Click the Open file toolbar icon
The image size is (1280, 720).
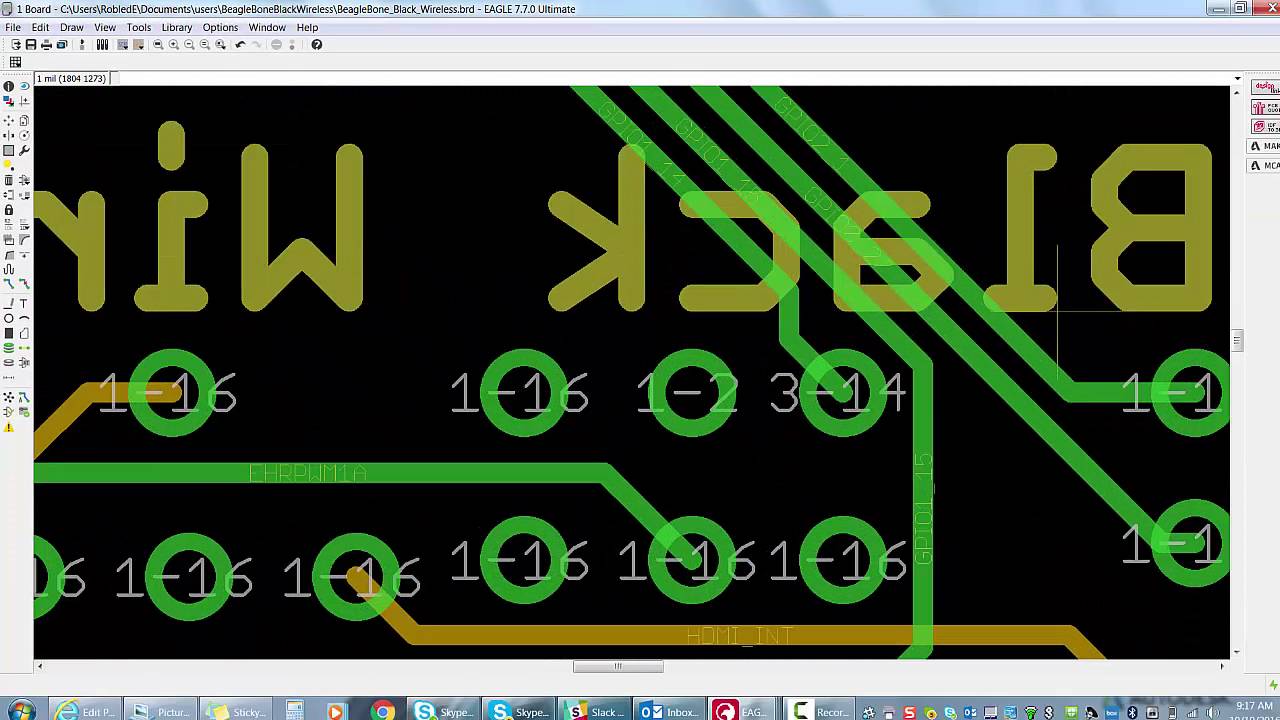[16, 45]
